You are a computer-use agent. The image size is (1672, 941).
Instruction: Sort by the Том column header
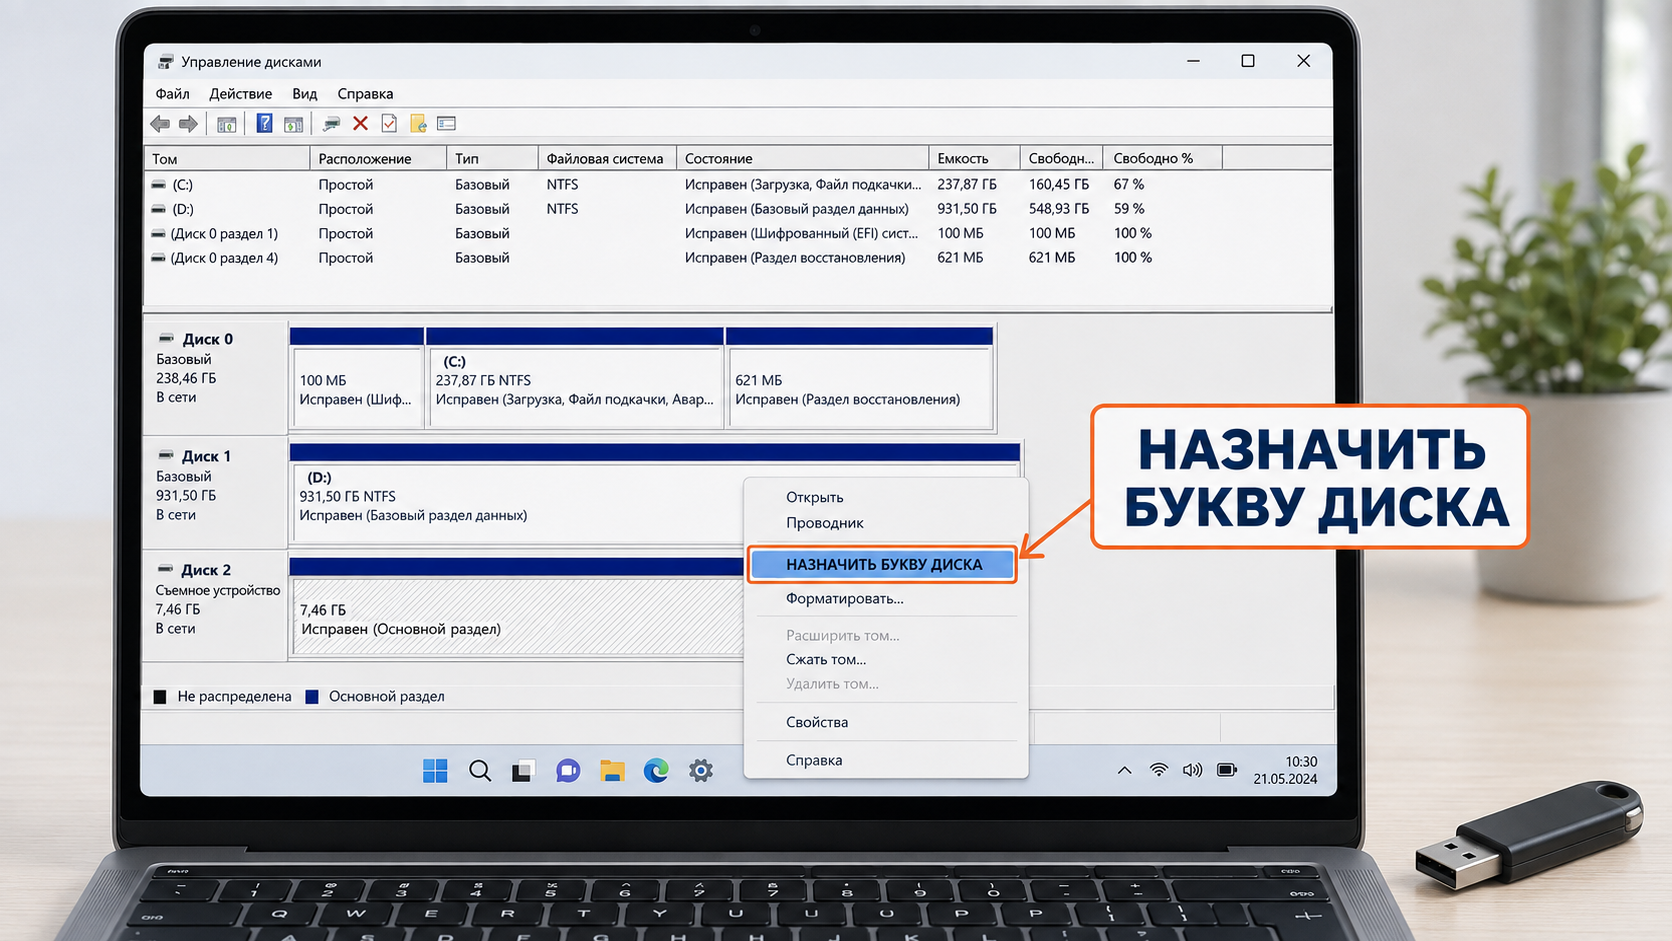tap(227, 158)
